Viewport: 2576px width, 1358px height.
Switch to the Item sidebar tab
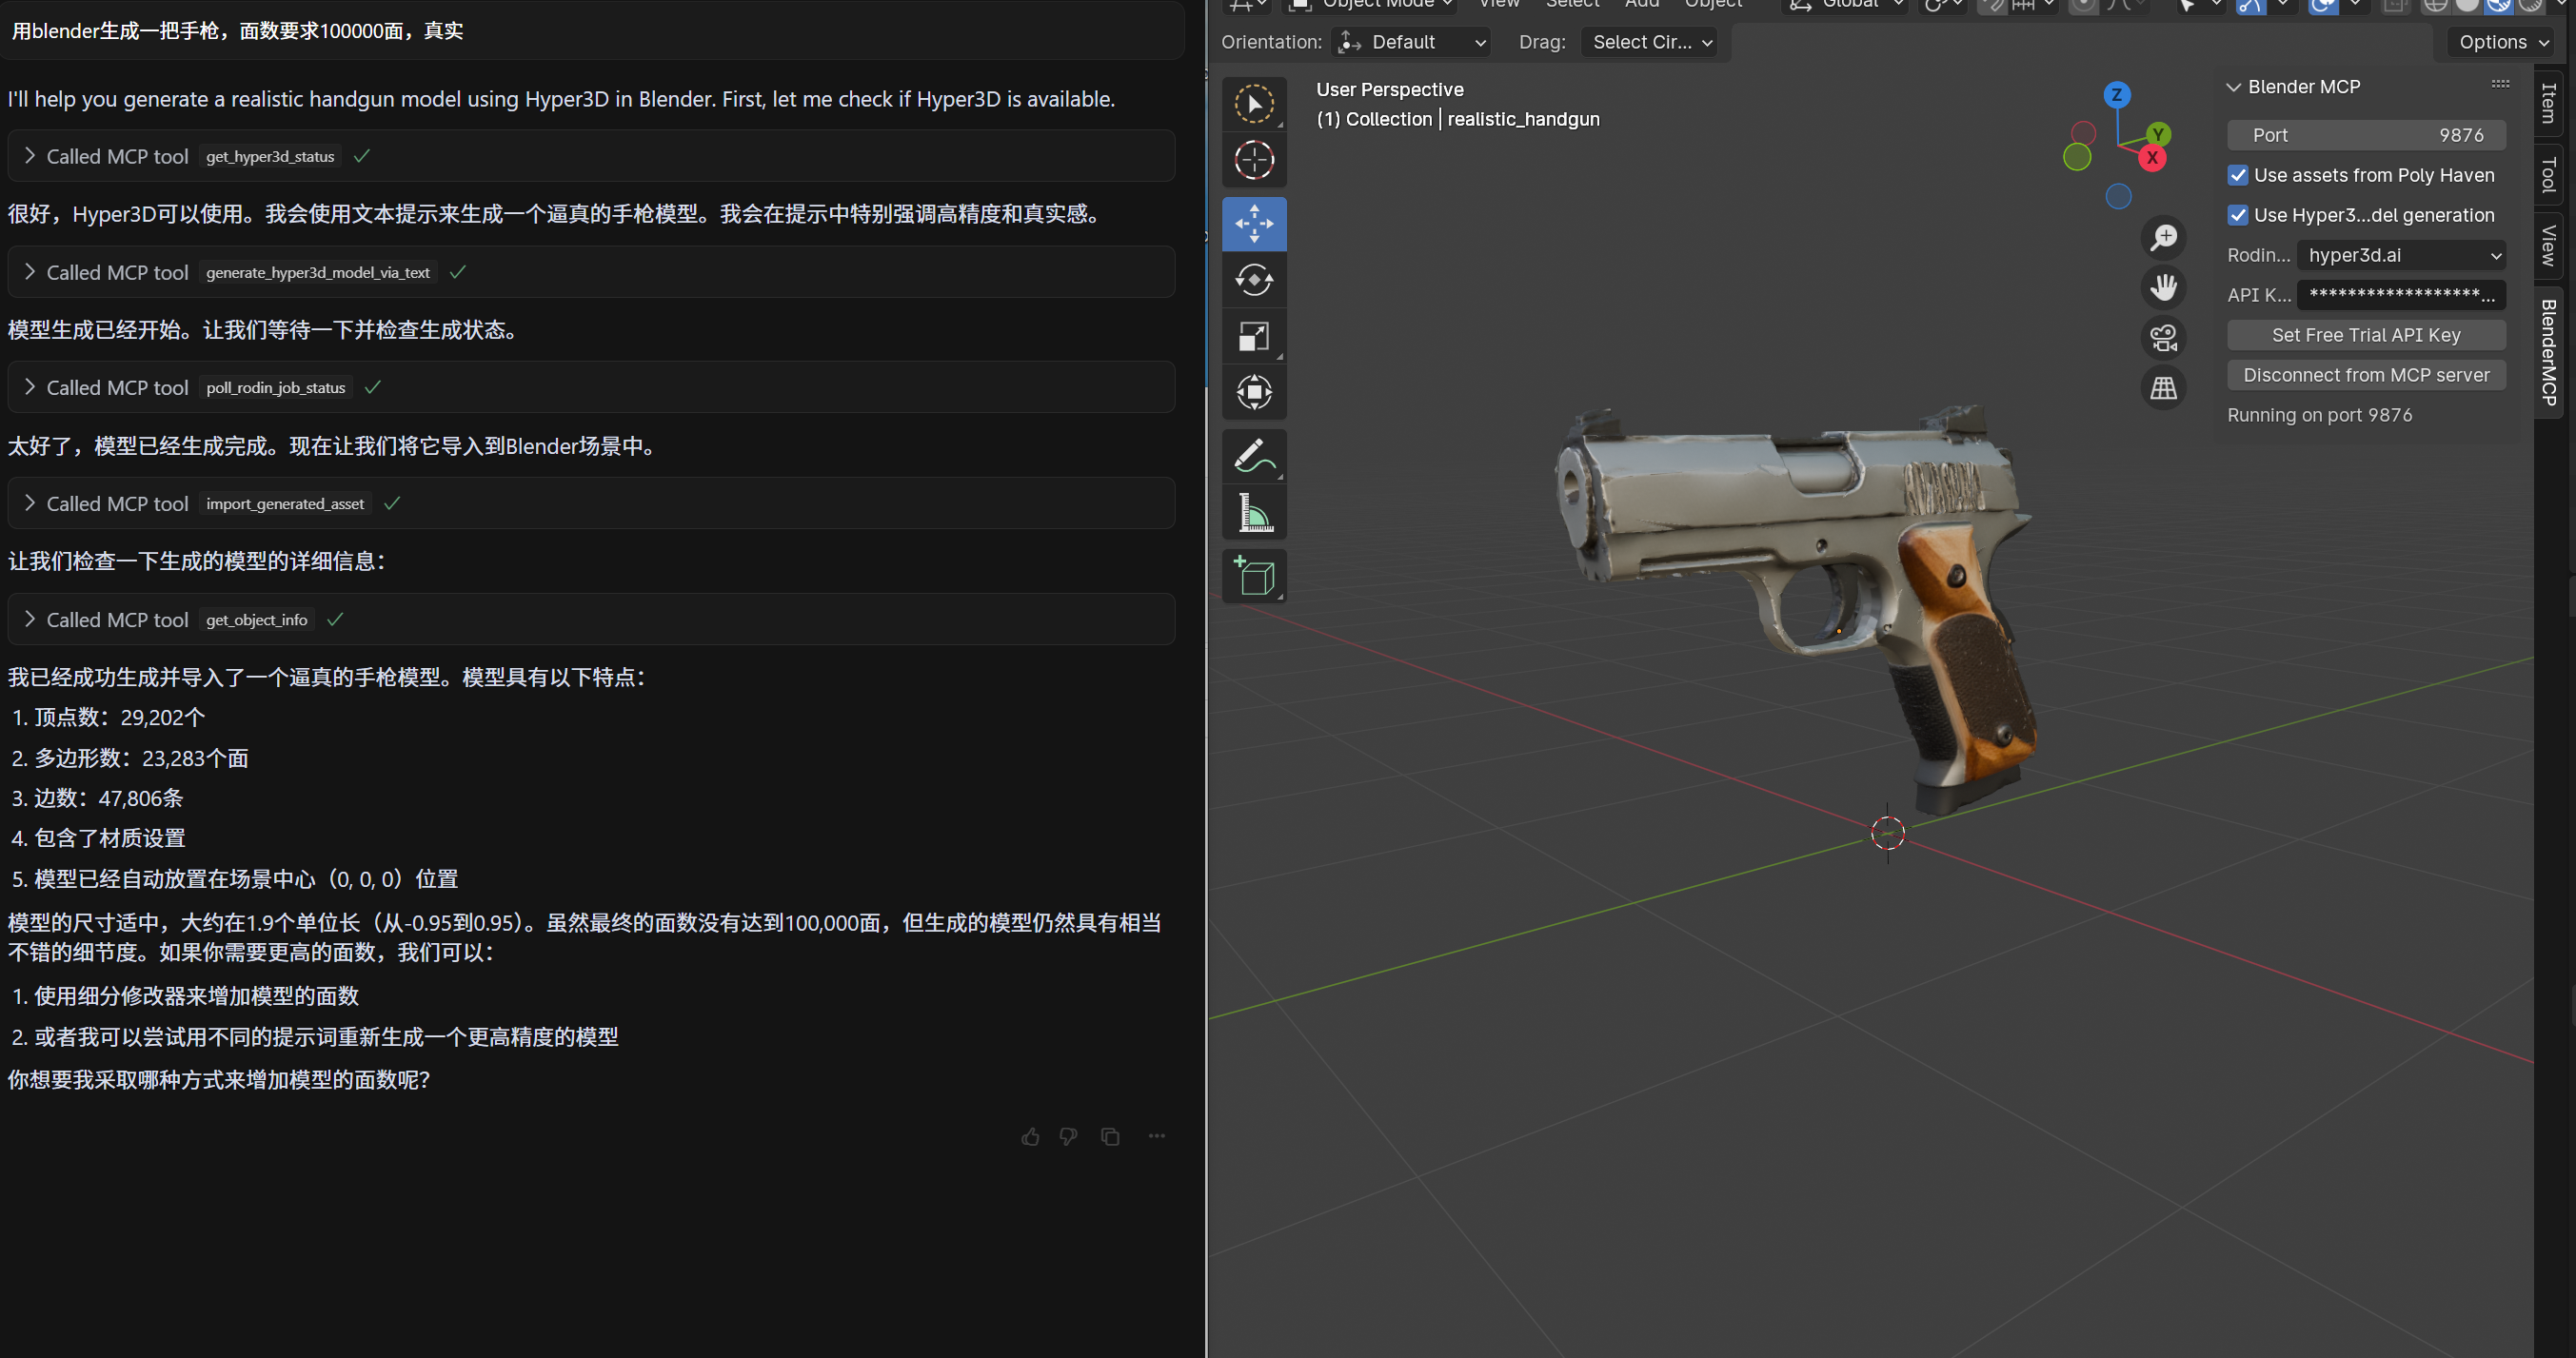tap(2548, 102)
